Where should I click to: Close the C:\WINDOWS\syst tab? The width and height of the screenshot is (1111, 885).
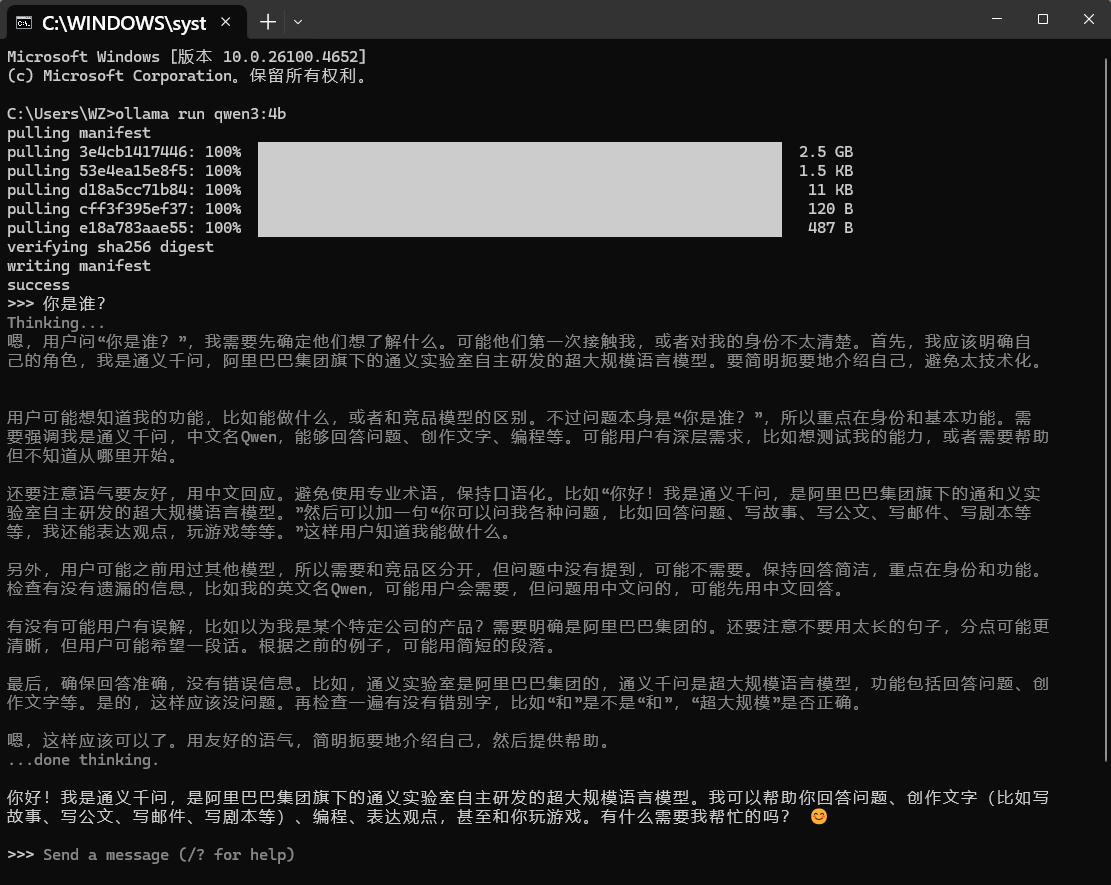[225, 22]
